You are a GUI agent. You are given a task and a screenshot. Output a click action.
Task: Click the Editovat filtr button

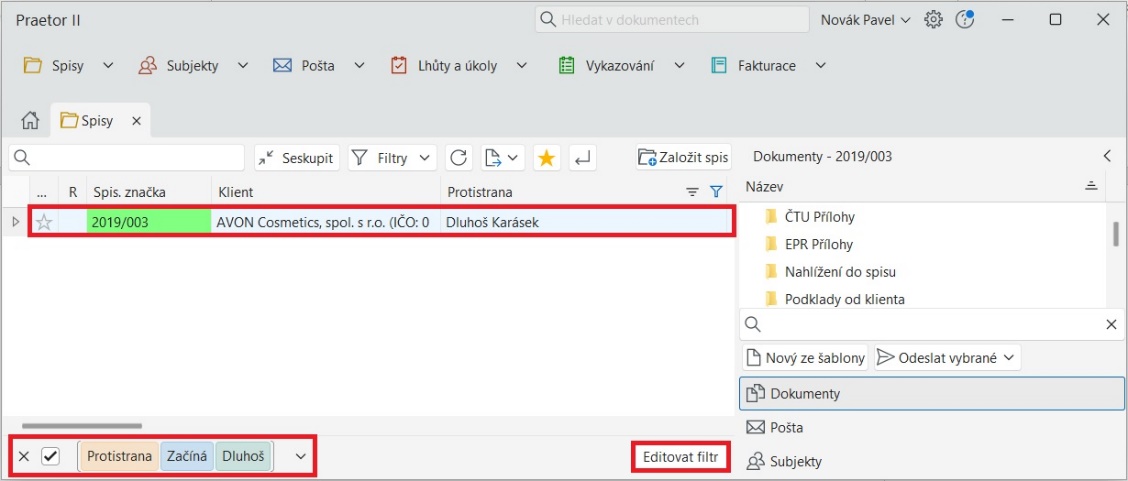pyautogui.click(x=680, y=457)
